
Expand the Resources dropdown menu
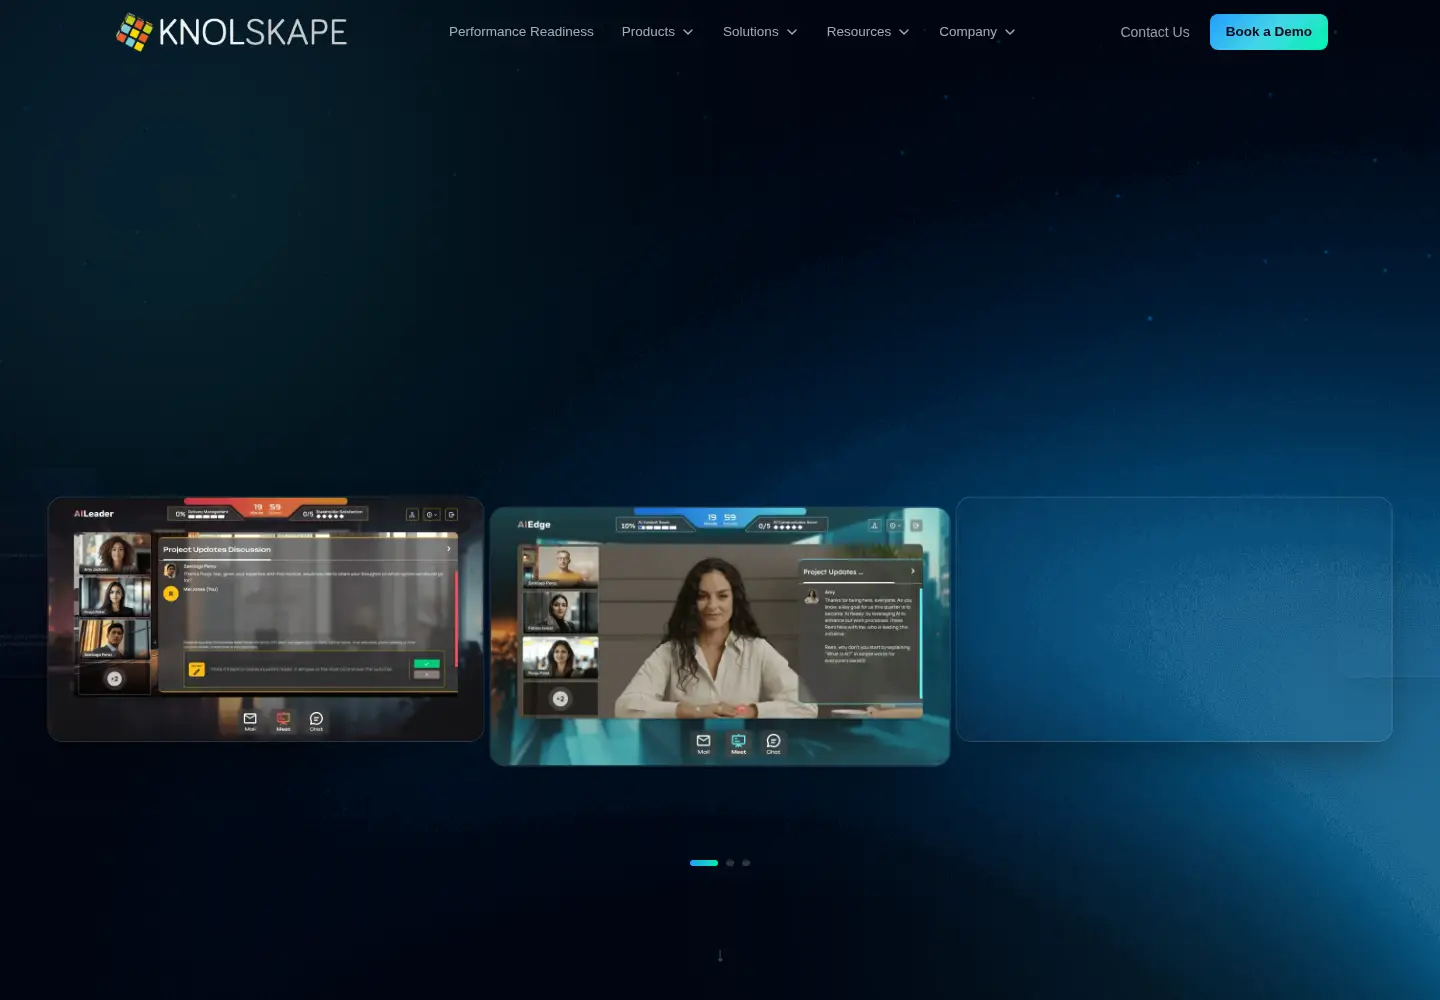pyautogui.click(x=868, y=32)
